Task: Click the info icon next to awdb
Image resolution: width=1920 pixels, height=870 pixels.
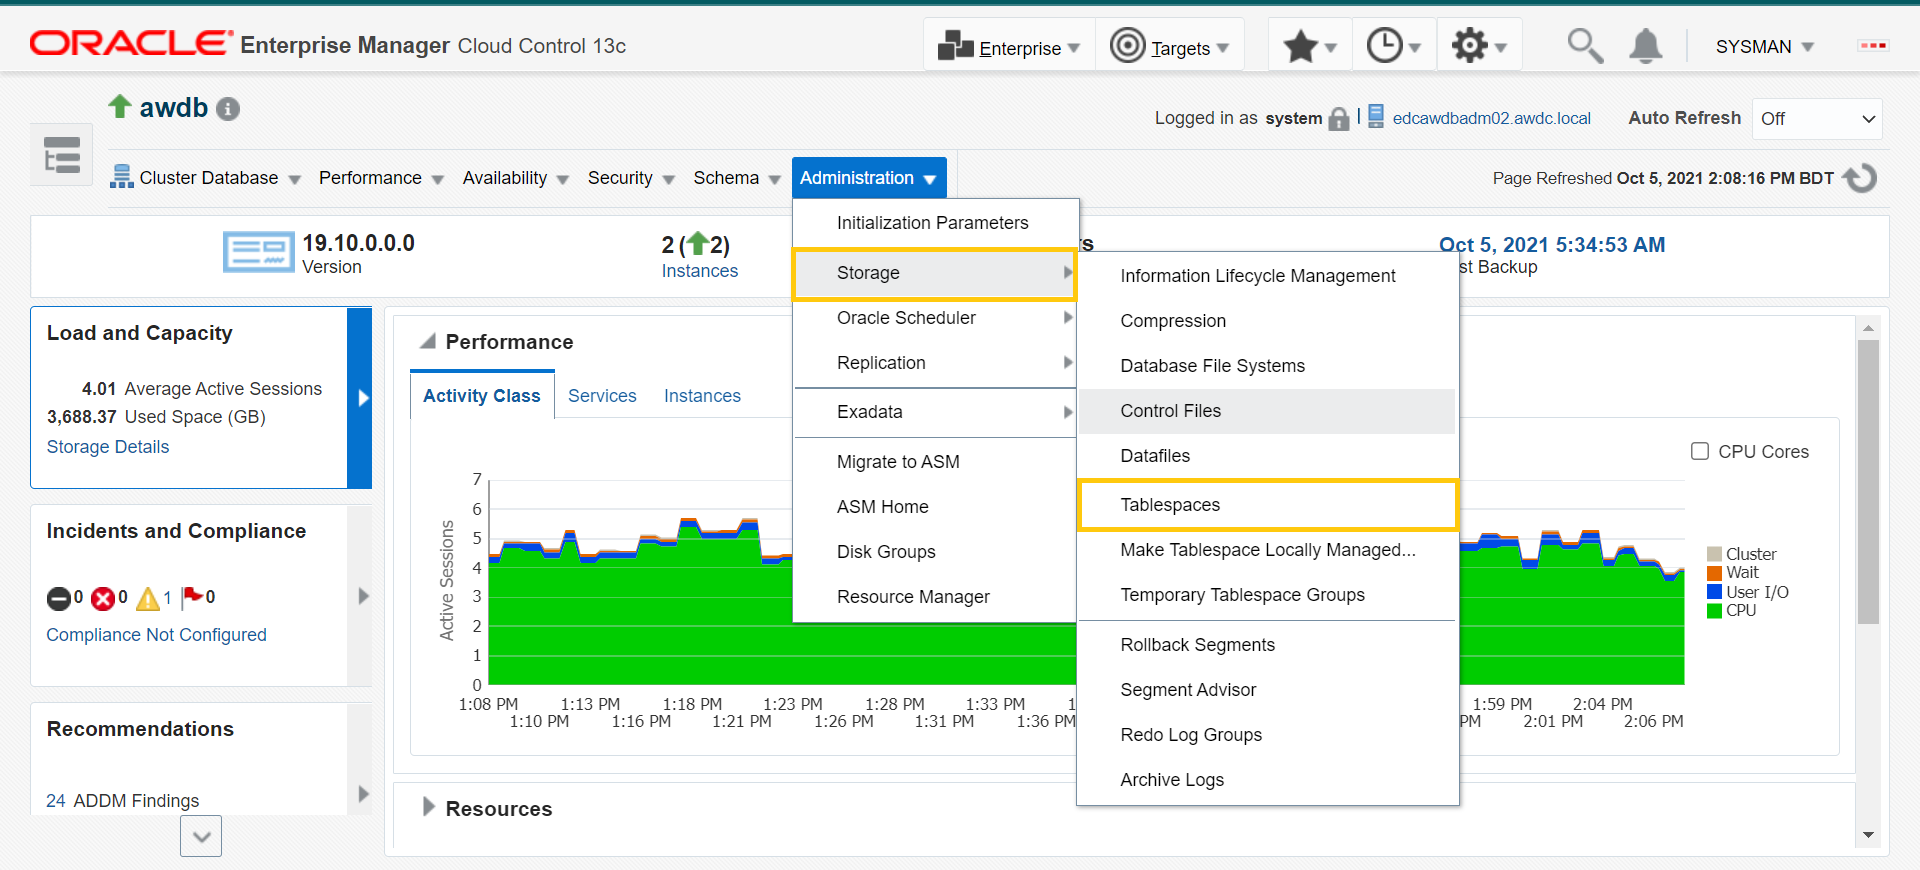Action: pyautogui.click(x=228, y=109)
